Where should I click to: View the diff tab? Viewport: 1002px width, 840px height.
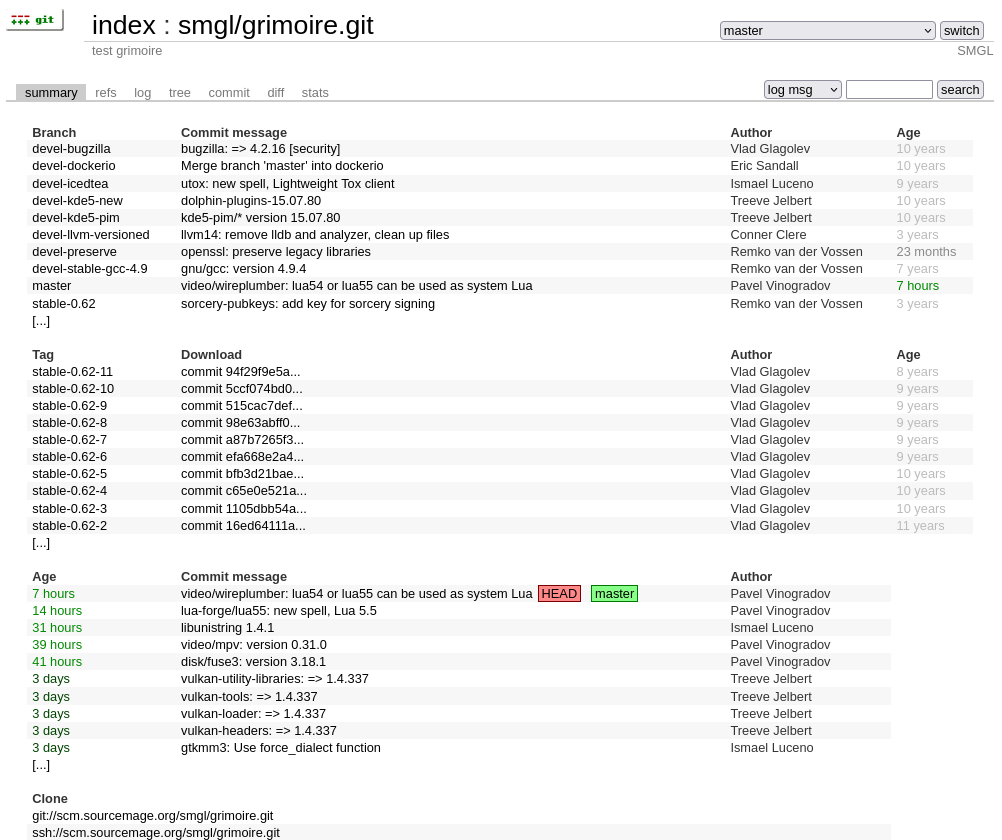[x=275, y=93]
